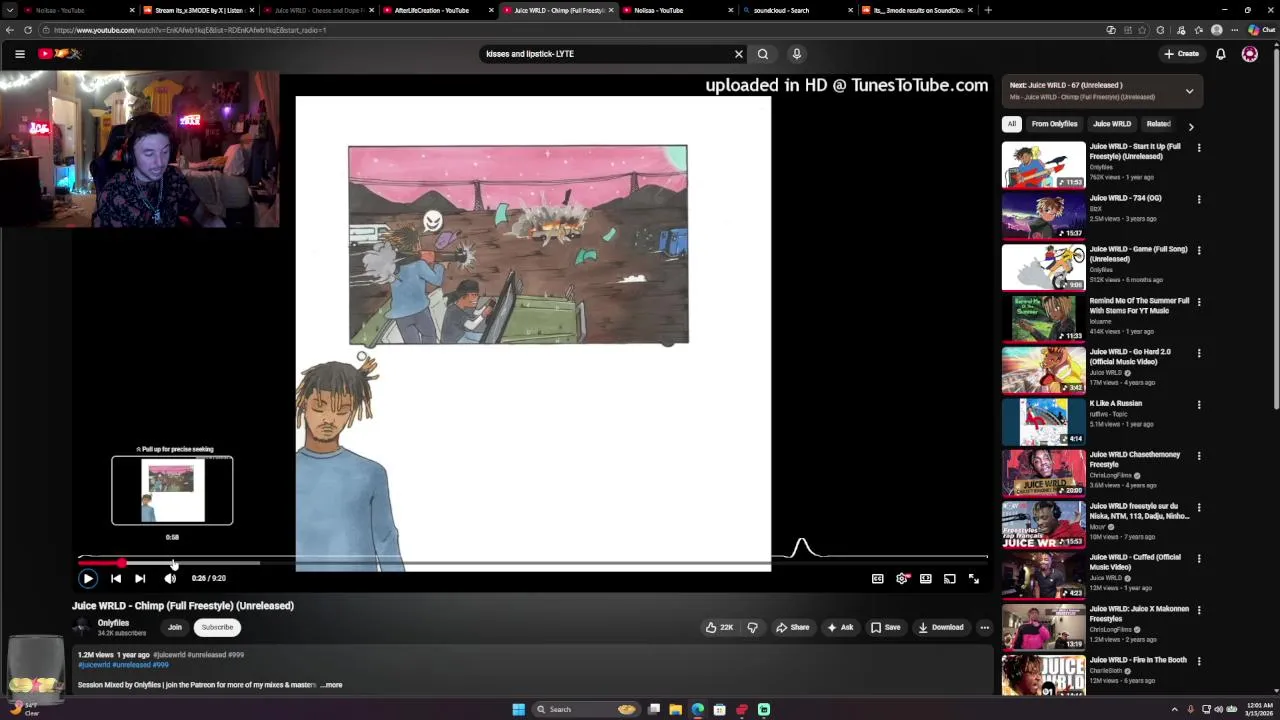Open options for Game (Full Song) Unreleased

(x=1199, y=250)
